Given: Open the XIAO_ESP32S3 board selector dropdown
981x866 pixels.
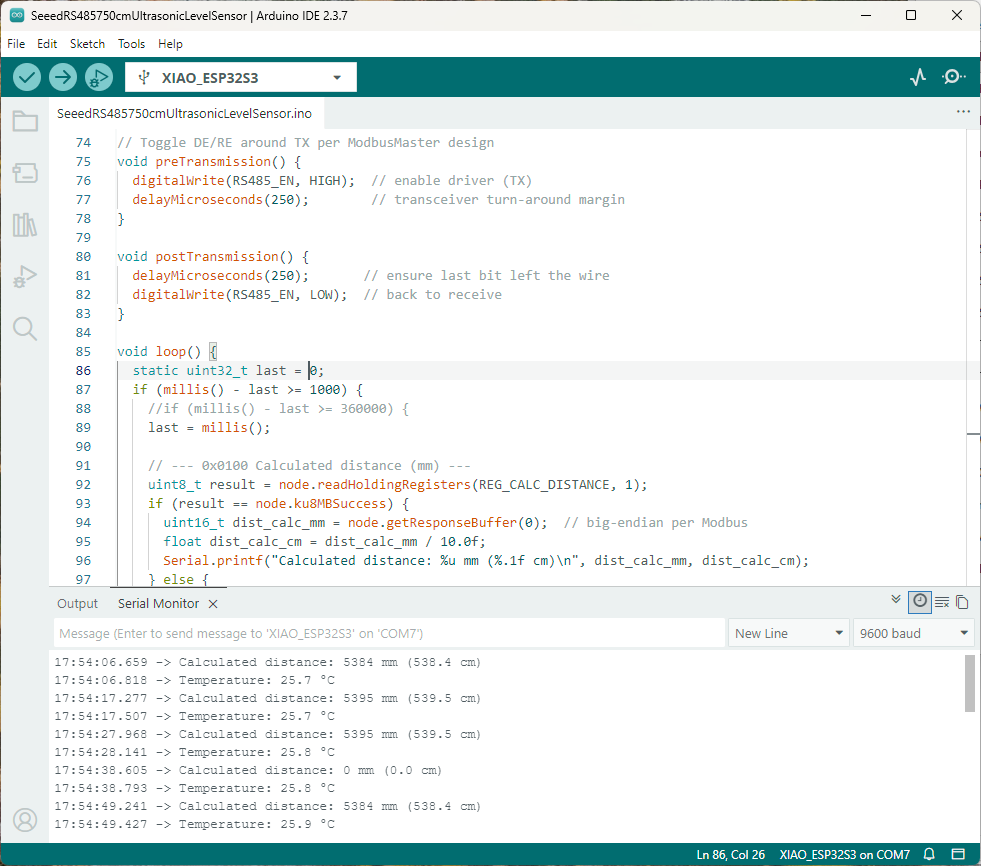Looking at the screenshot, I should [241, 77].
